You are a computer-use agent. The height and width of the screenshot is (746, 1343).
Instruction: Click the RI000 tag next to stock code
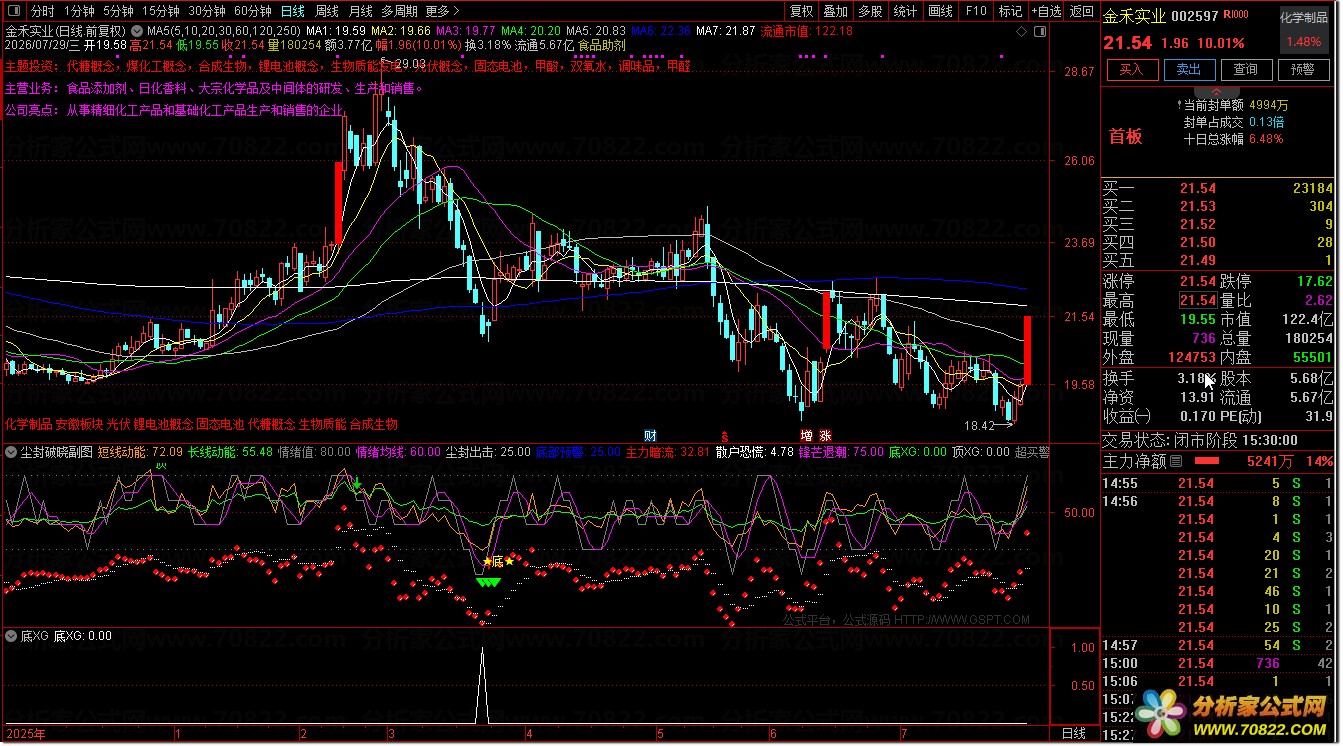point(1236,15)
